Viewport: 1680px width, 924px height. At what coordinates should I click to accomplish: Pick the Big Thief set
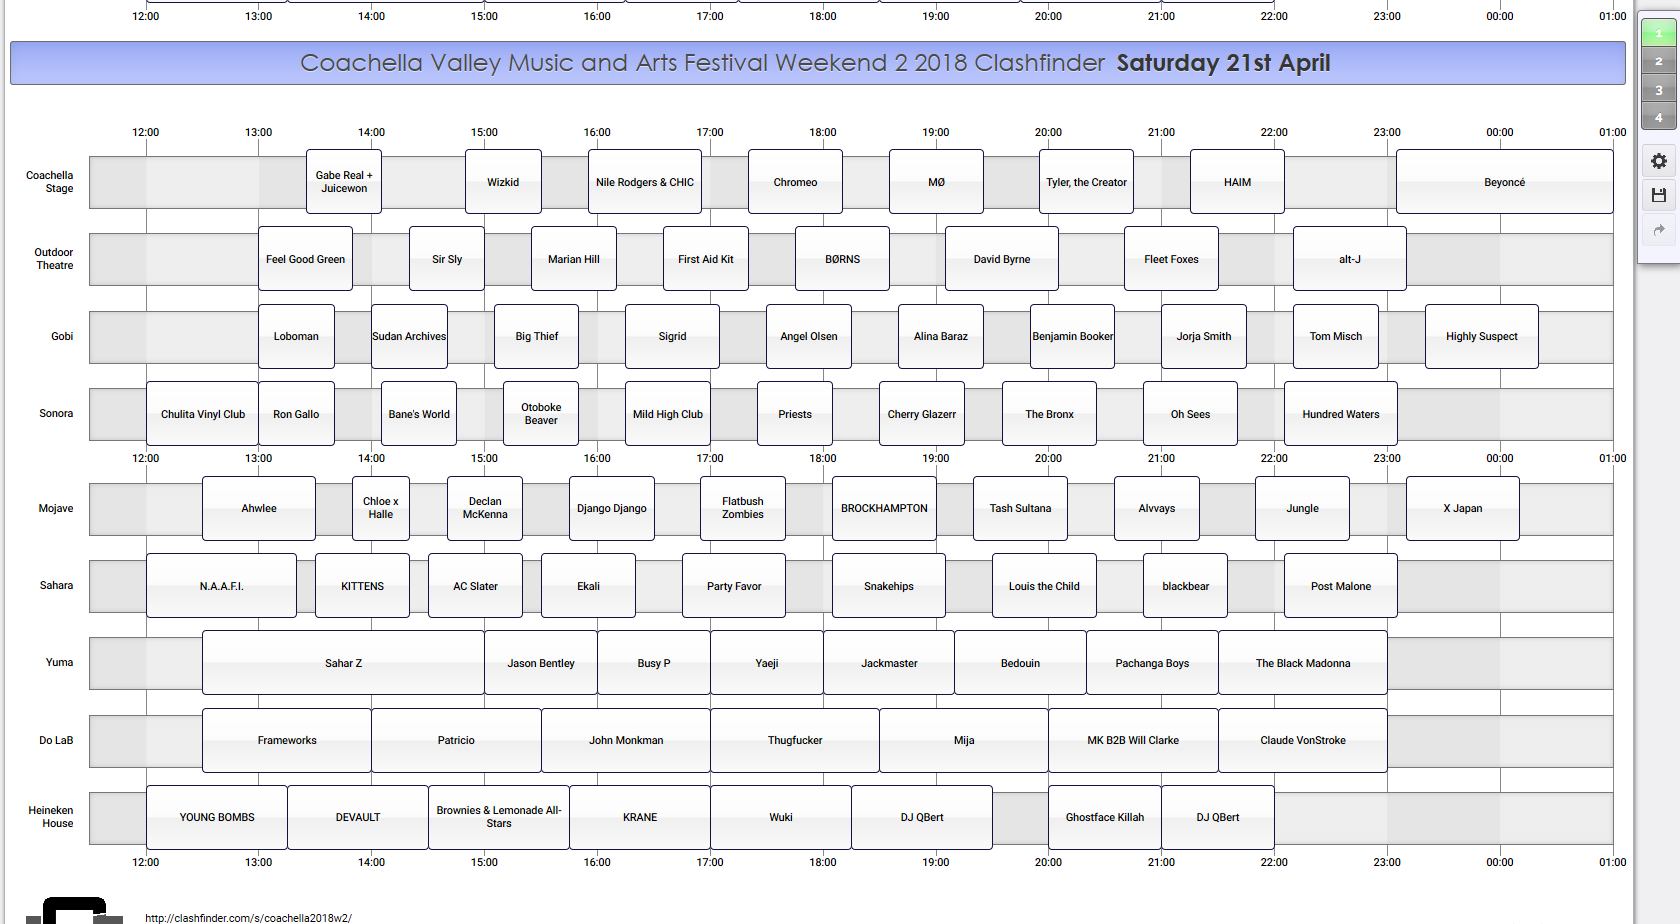click(x=537, y=336)
